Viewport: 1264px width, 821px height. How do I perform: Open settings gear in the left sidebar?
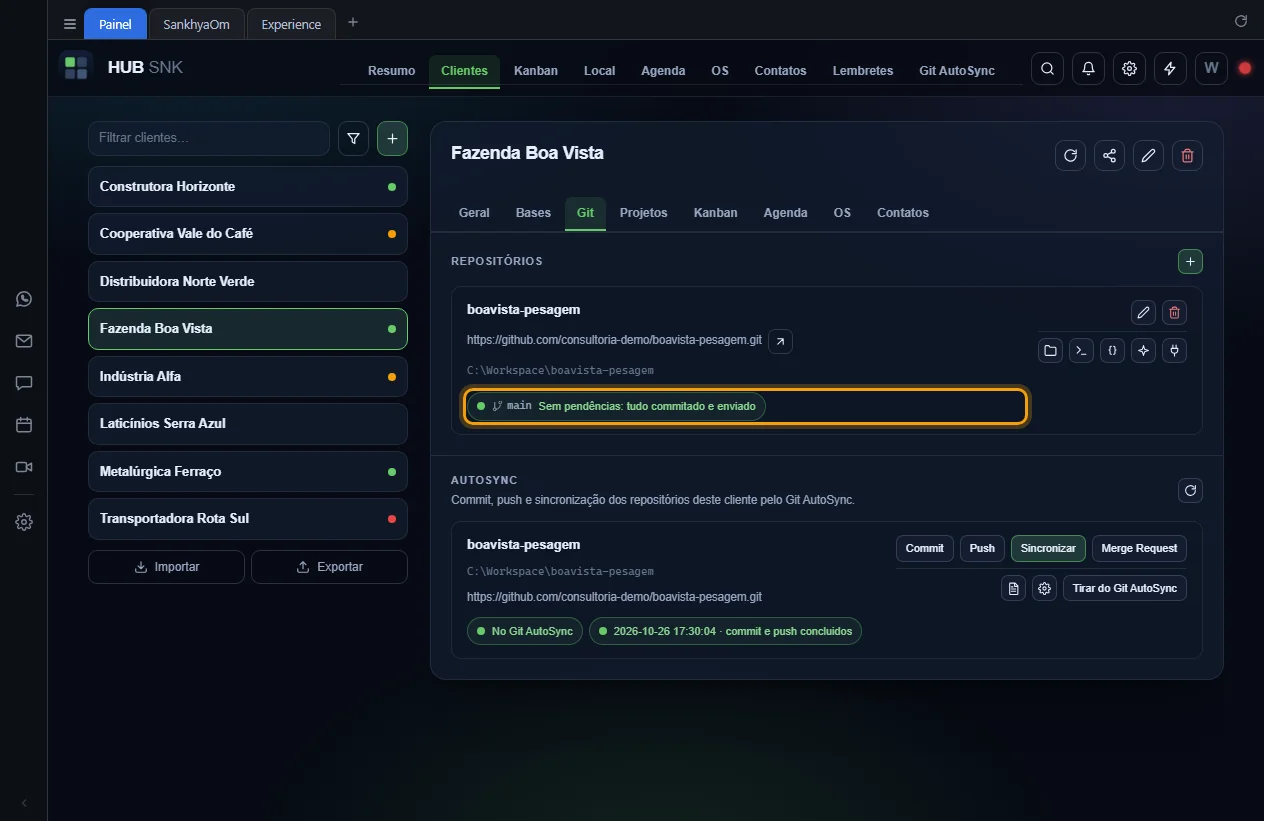[24, 522]
